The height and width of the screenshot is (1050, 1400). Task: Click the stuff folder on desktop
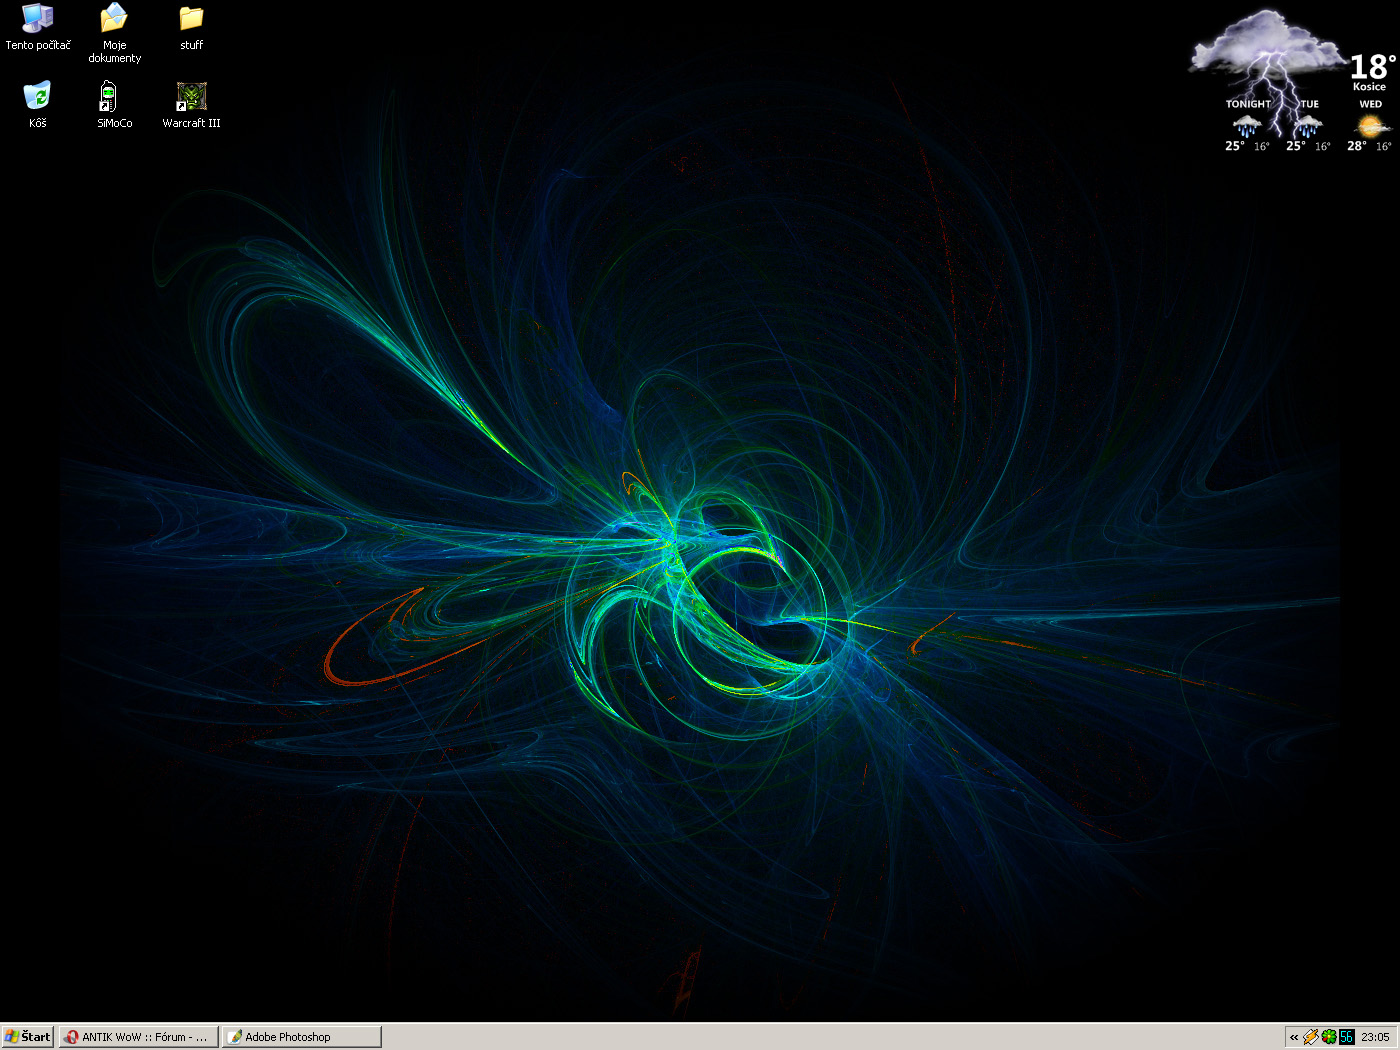tap(191, 19)
